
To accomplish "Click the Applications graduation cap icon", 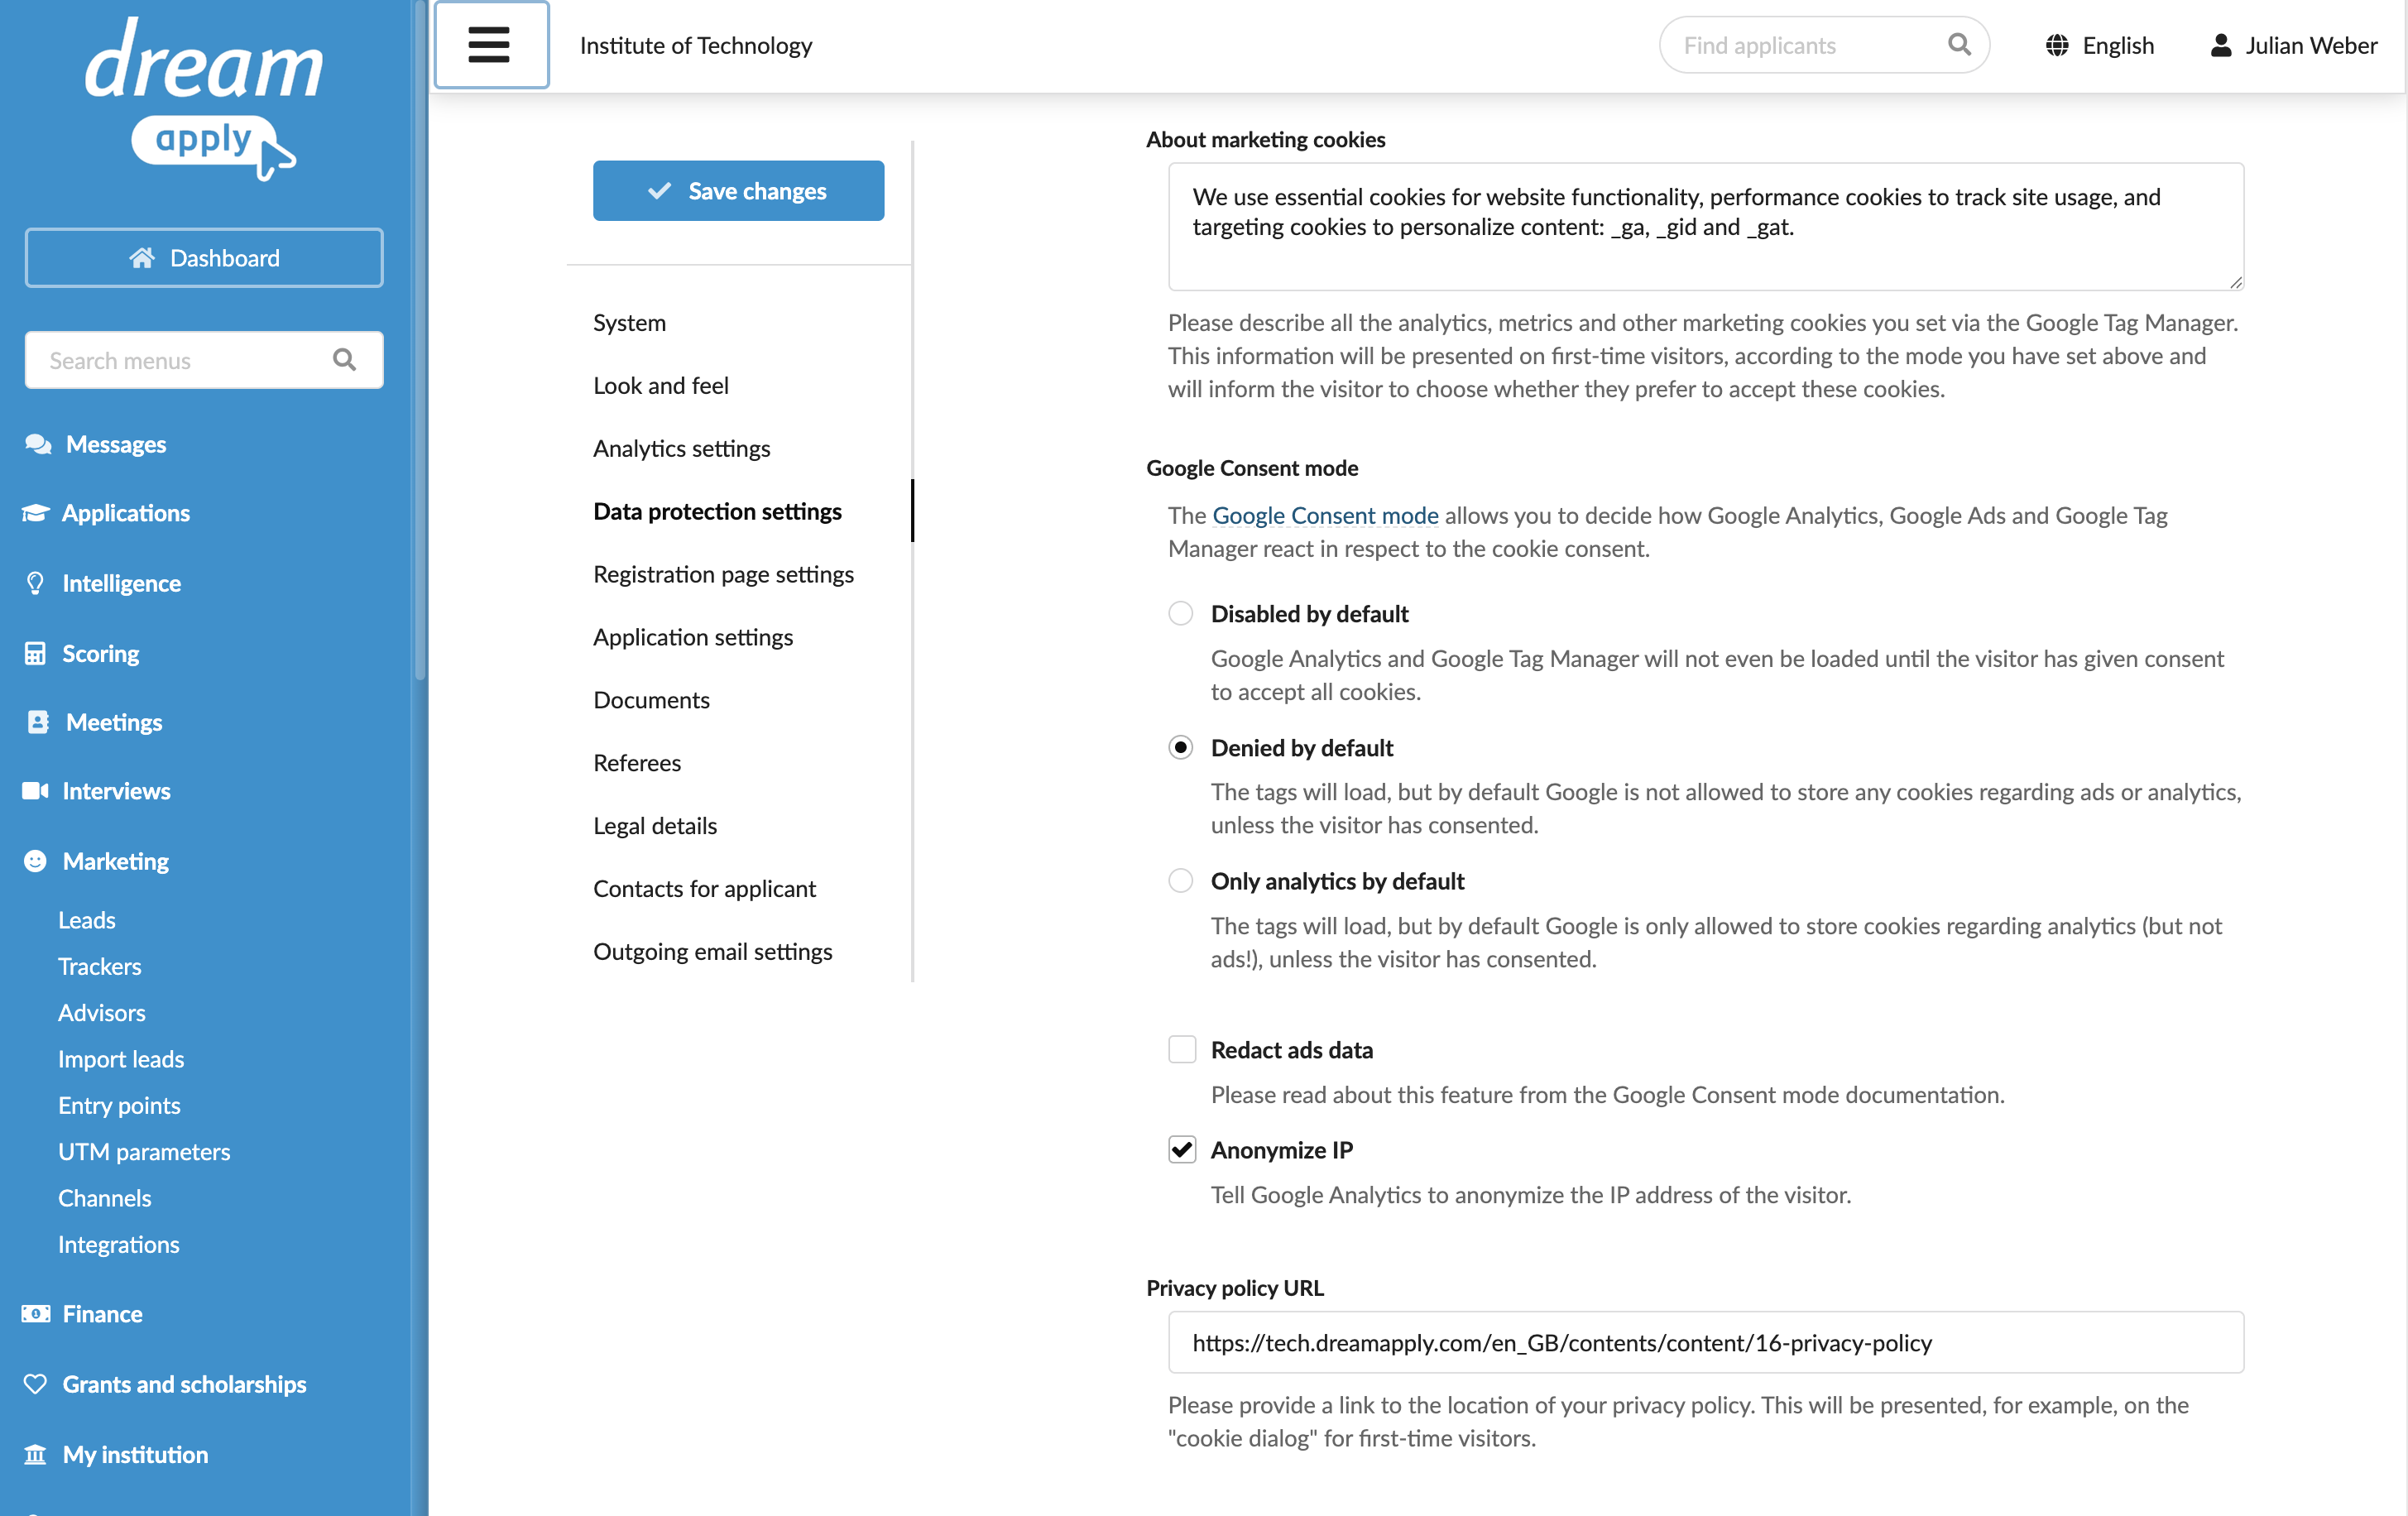I will point(36,513).
